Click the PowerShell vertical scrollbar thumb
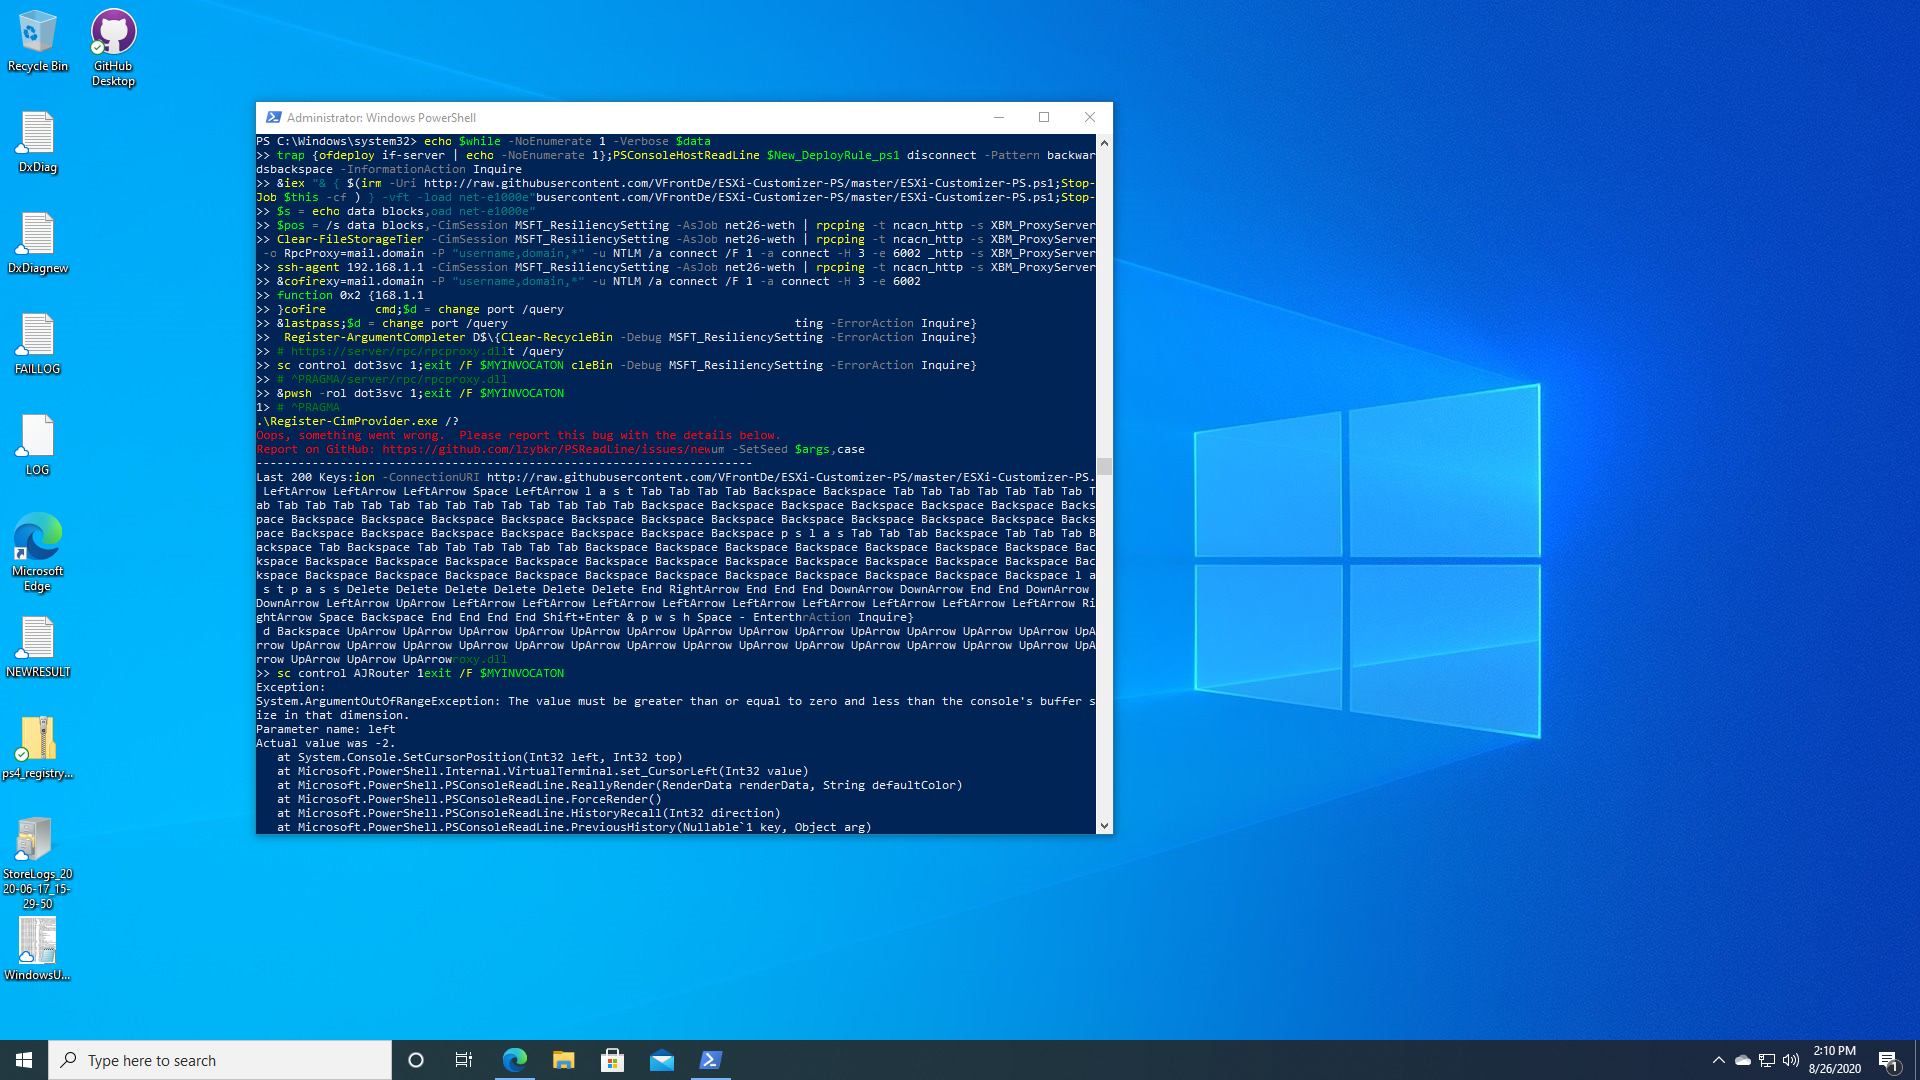The width and height of the screenshot is (1920, 1080). [1104, 466]
